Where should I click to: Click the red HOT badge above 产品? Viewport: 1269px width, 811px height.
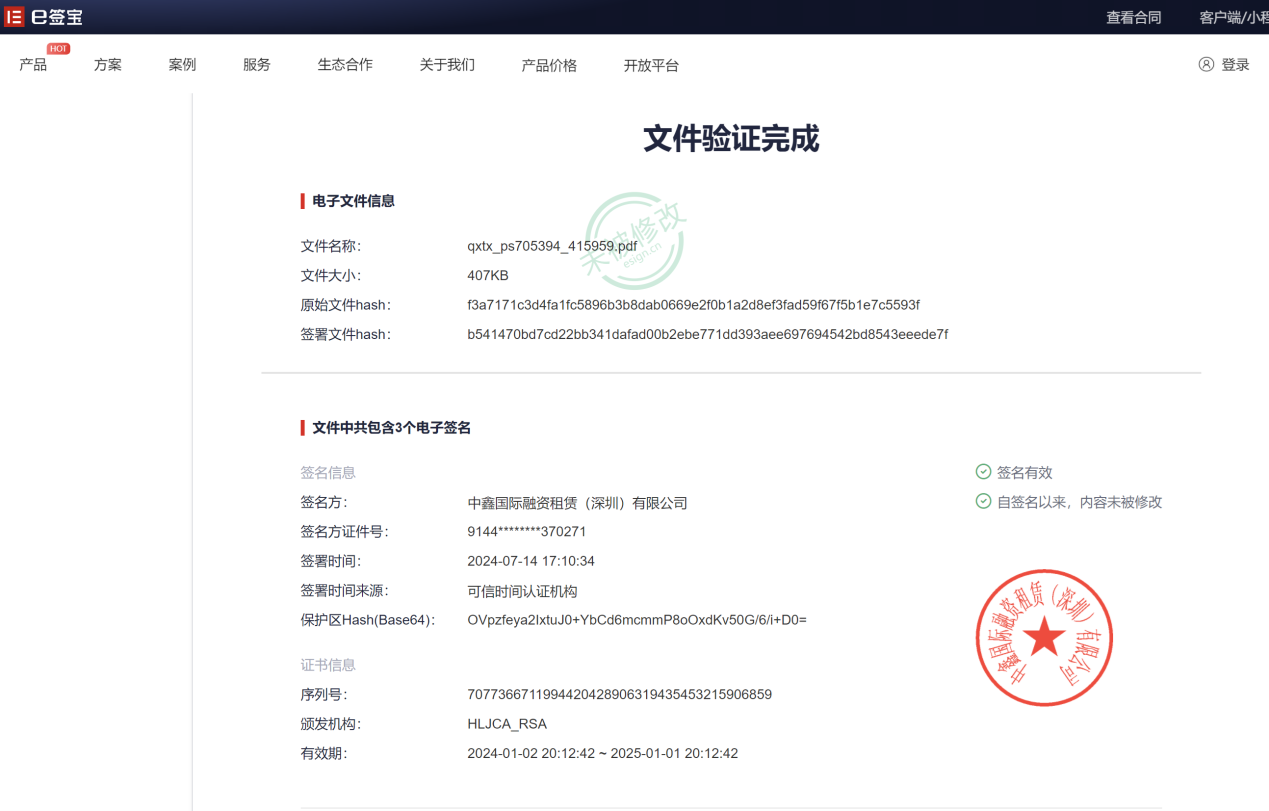click(x=58, y=49)
